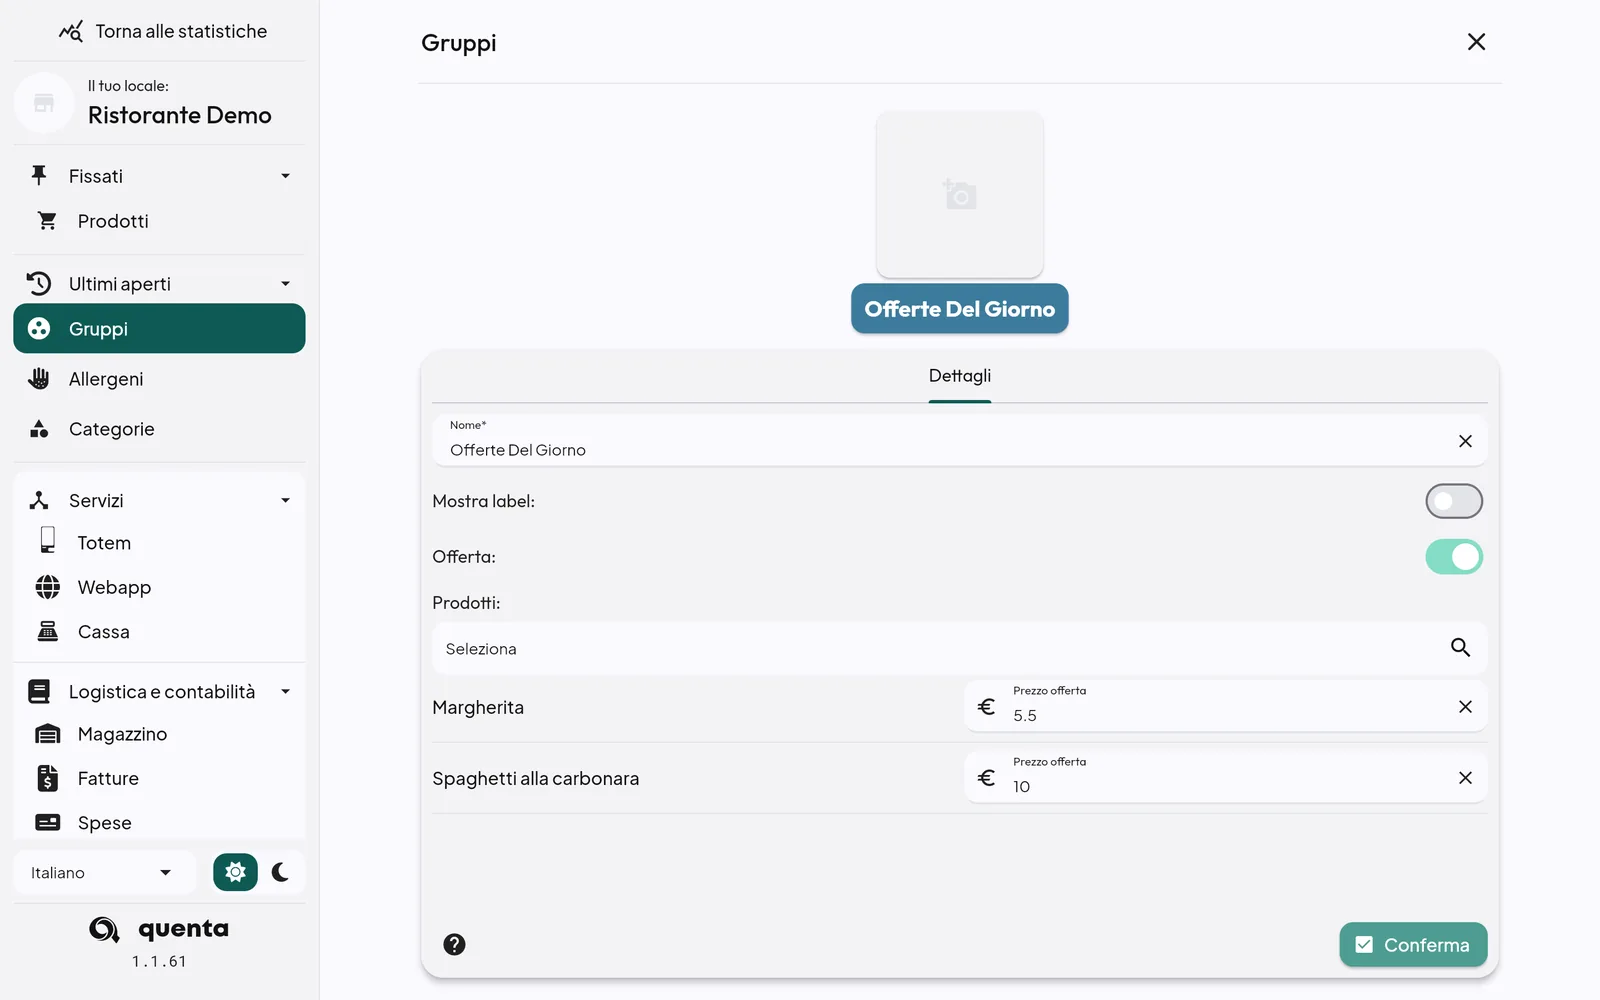Switch to light mode sun button
The width and height of the screenshot is (1600, 1000).
(x=235, y=872)
